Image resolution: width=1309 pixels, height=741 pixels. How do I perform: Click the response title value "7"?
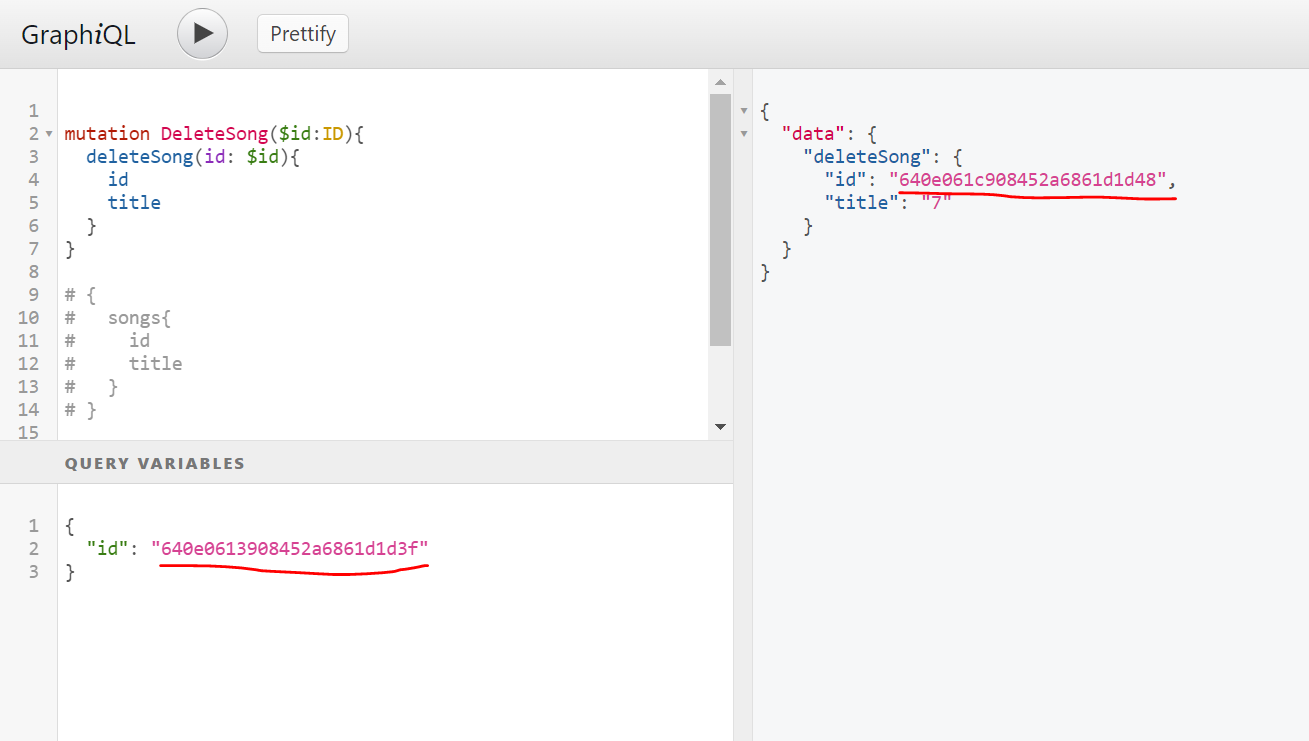pos(936,202)
